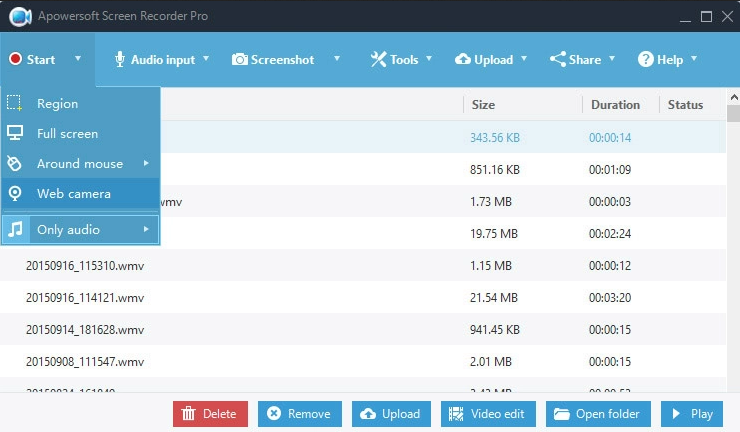Click the cloud Upload icon in toolbar
740x432 pixels.
click(x=462, y=59)
